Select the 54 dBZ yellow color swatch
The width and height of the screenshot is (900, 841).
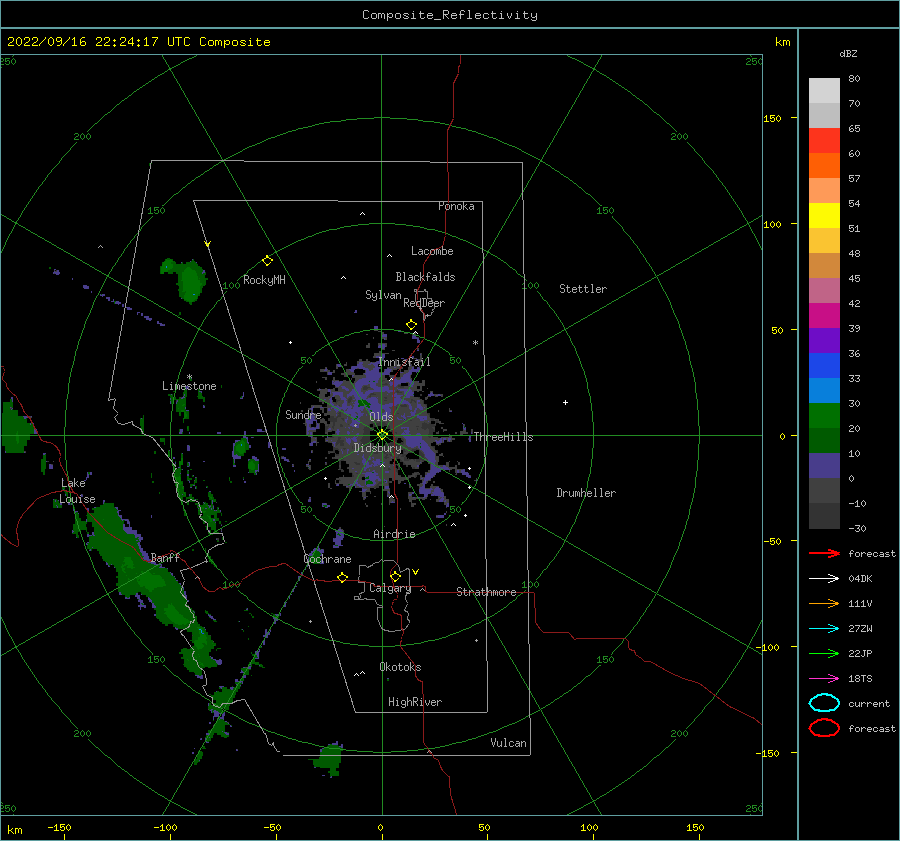(824, 215)
